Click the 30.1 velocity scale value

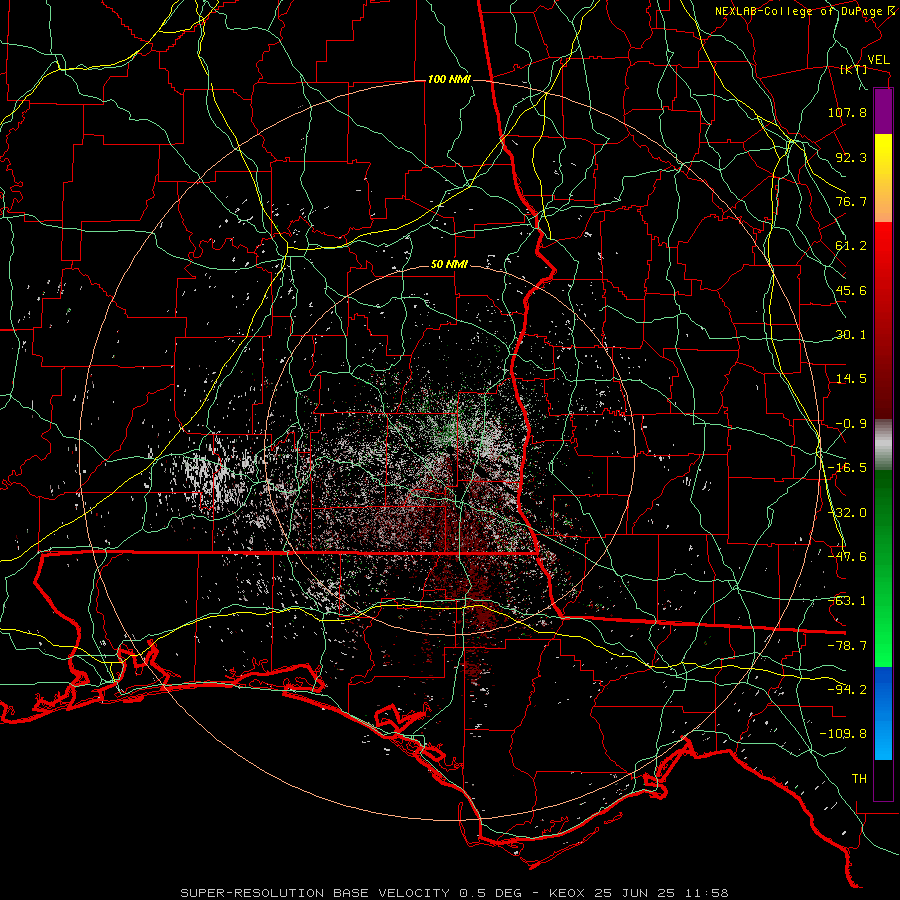pyautogui.click(x=851, y=335)
